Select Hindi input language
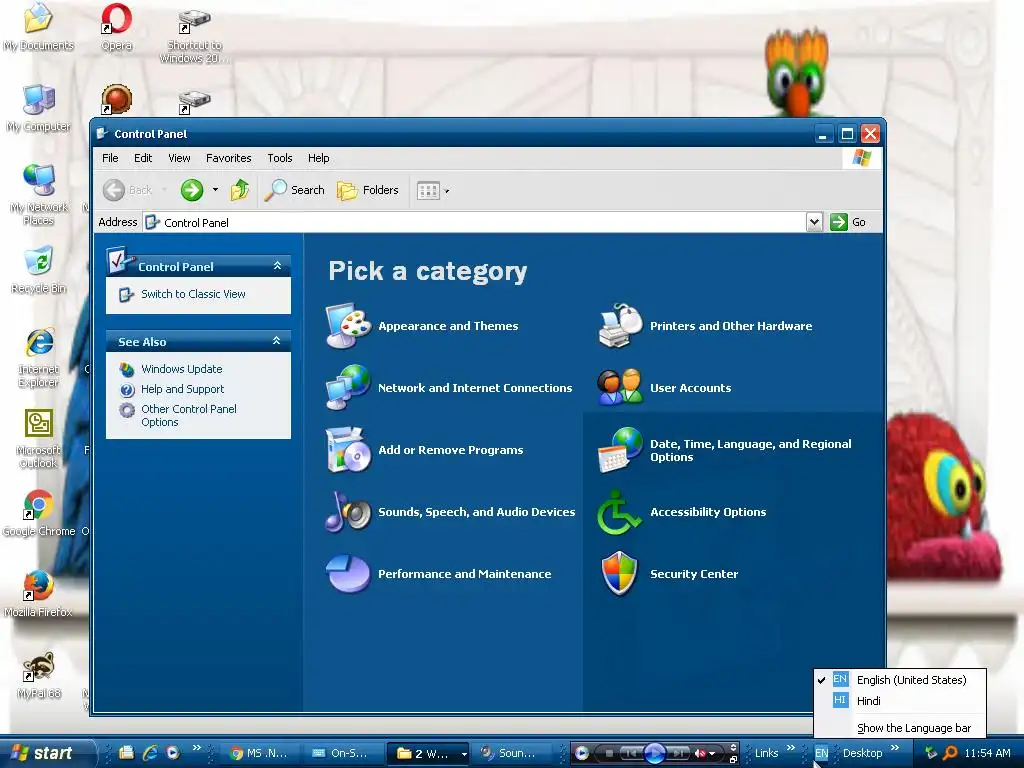 (900, 701)
